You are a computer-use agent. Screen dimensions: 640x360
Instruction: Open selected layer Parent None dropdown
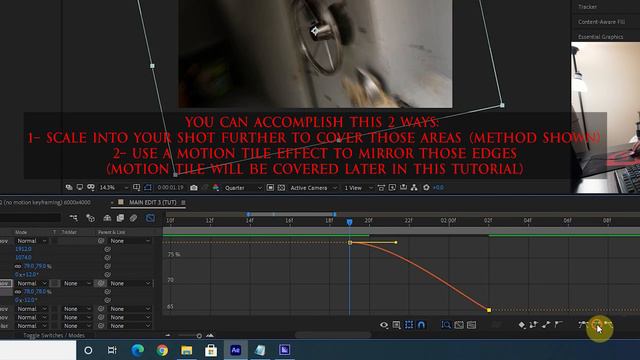click(x=130, y=283)
